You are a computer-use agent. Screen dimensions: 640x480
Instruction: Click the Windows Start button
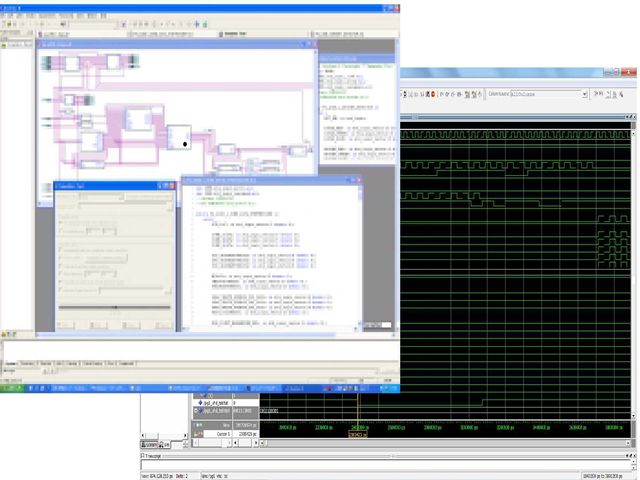point(13,388)
